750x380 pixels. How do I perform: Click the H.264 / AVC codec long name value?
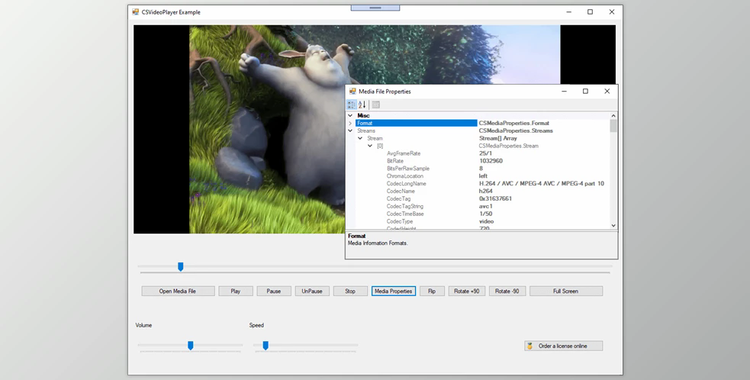tap(541, 184)
